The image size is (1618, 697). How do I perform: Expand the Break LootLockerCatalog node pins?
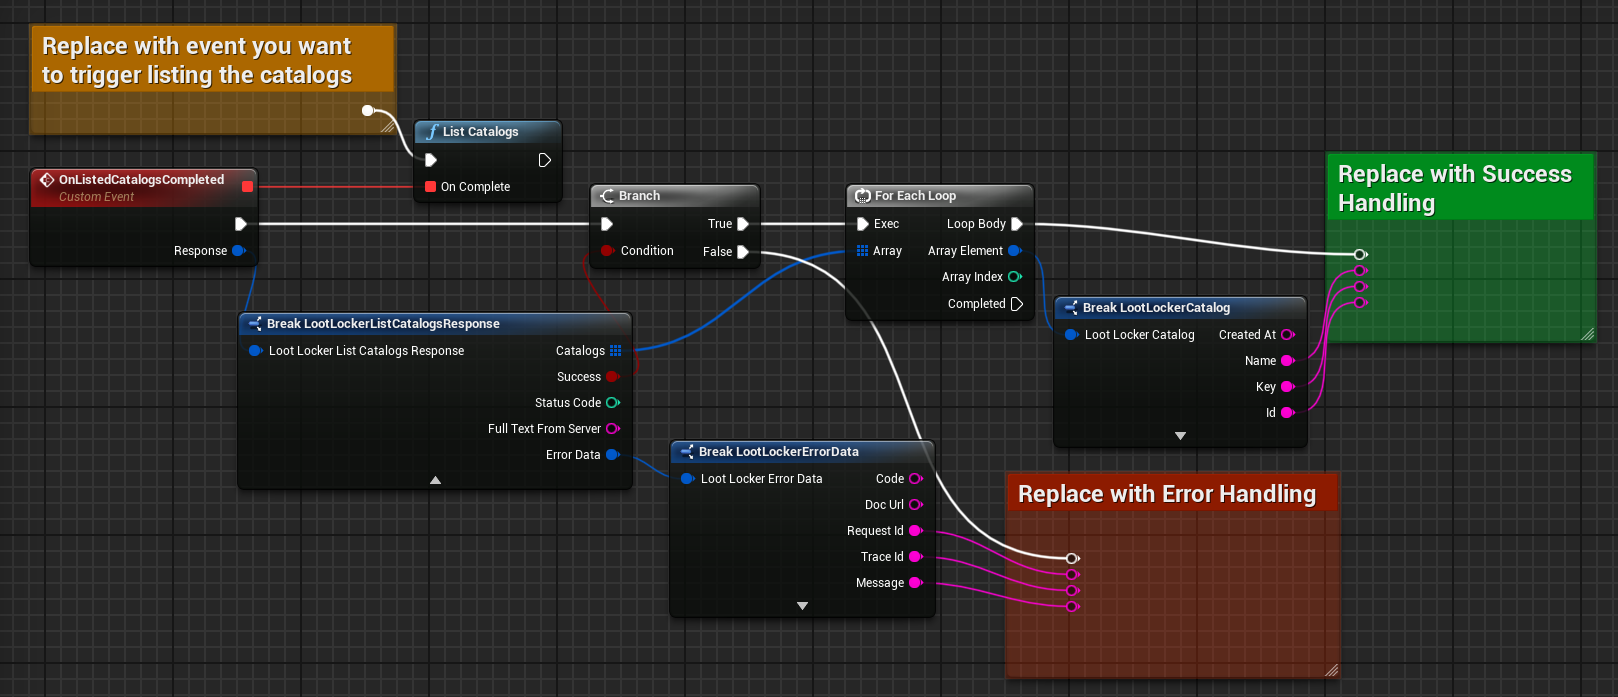[x=1180, y=436]
